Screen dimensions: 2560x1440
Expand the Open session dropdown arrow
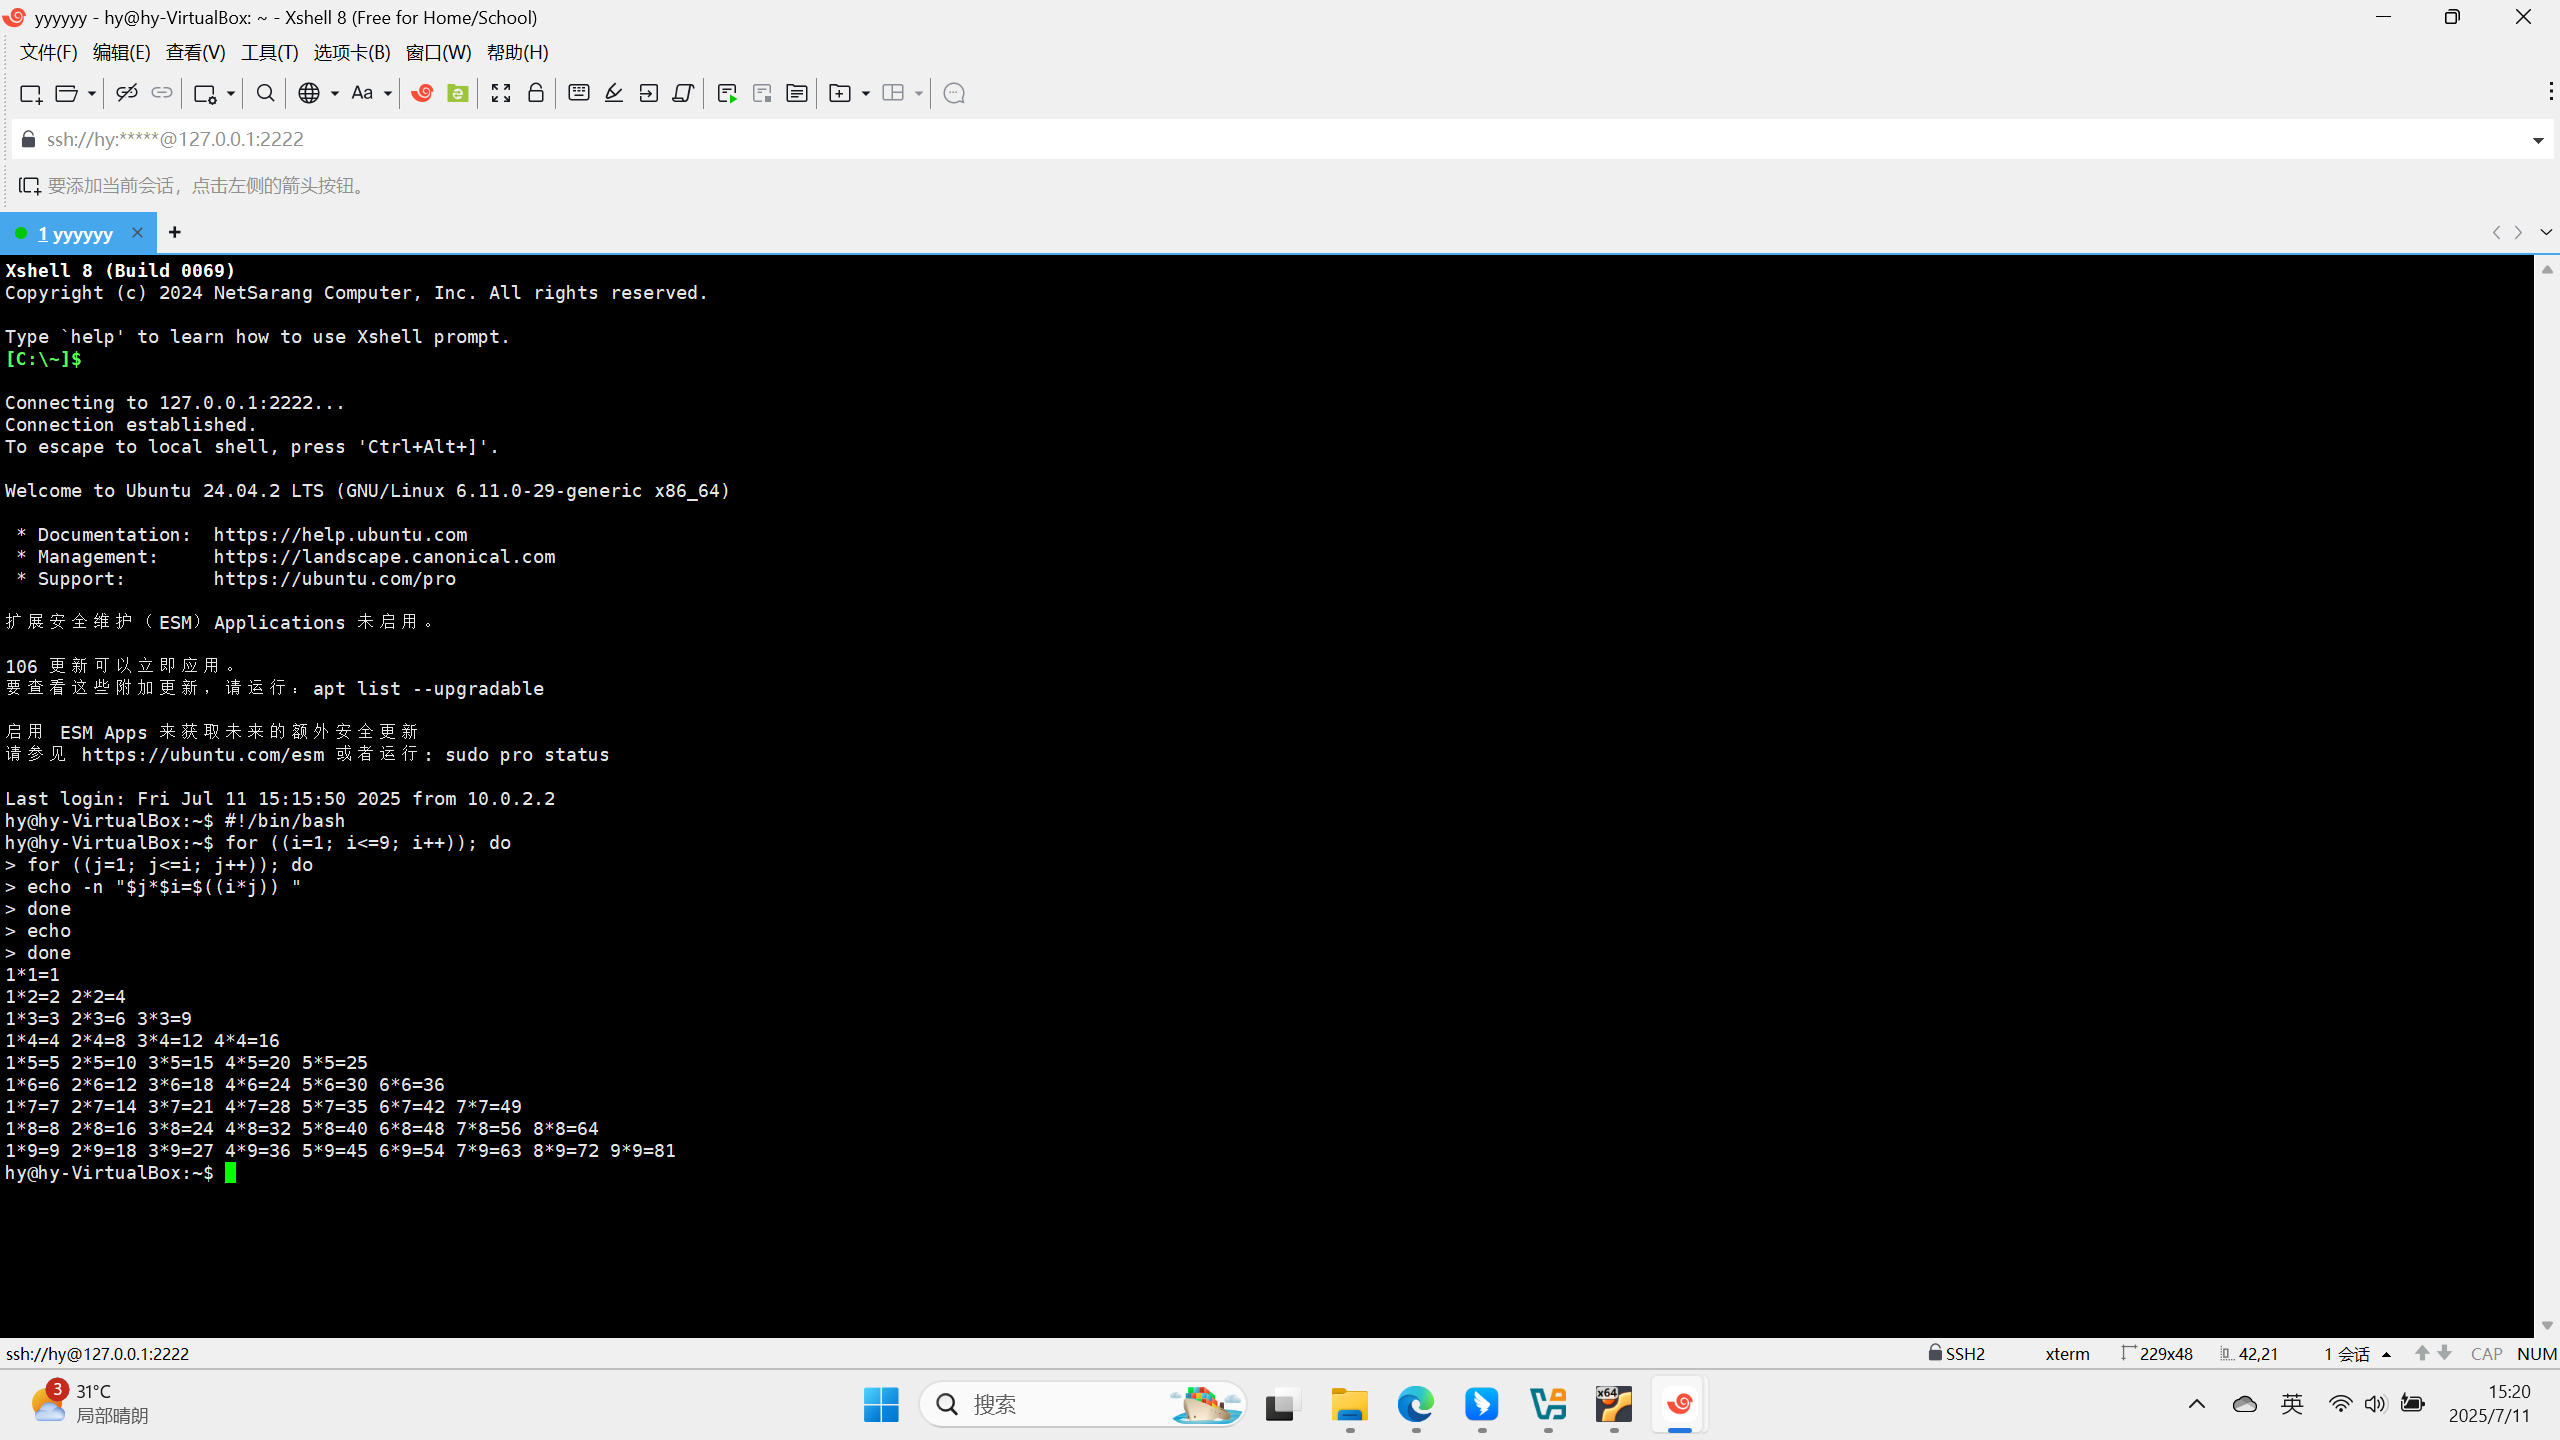pyautogui.click(x=91, y=93)
